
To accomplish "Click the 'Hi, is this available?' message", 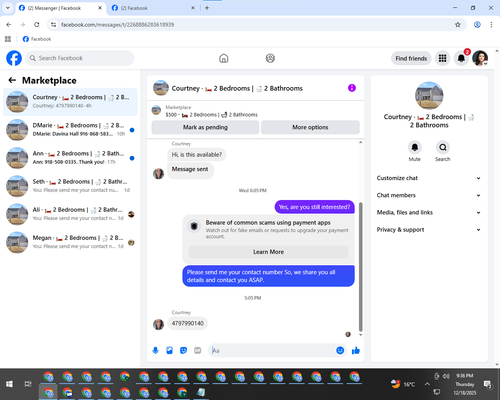I will point(197,155).
